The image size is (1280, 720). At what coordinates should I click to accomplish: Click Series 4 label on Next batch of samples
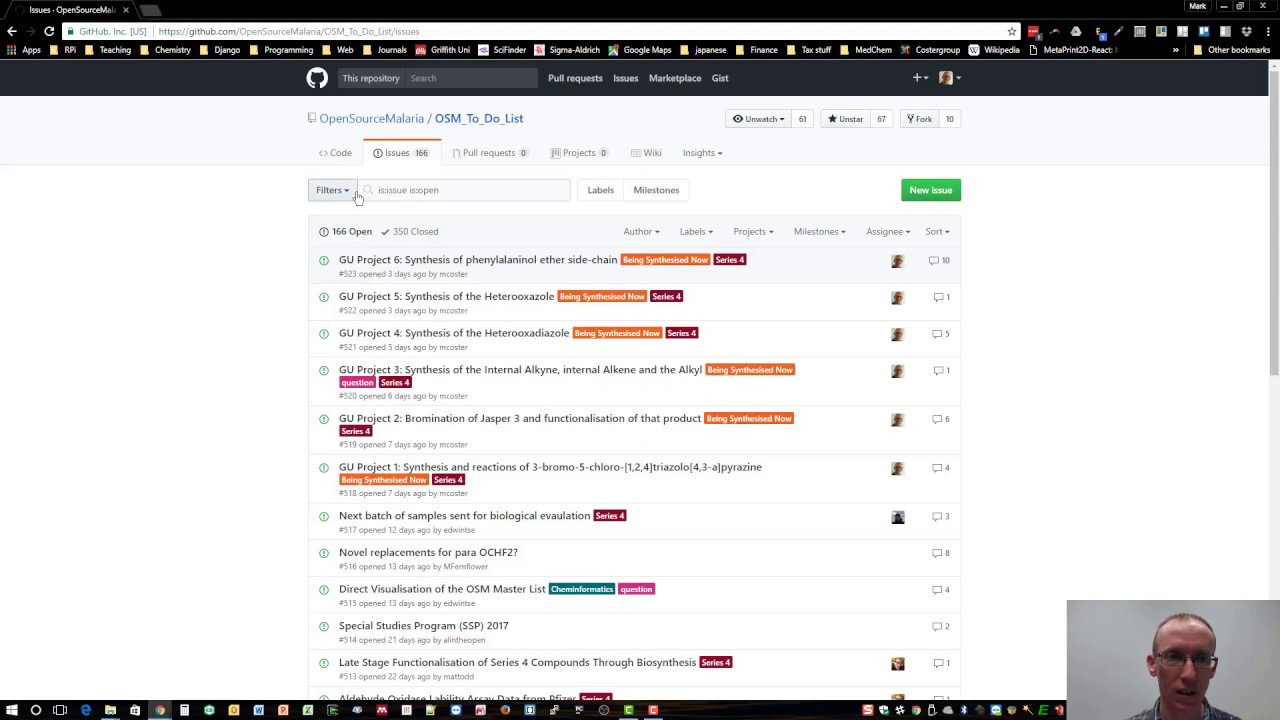coord(610,516)
